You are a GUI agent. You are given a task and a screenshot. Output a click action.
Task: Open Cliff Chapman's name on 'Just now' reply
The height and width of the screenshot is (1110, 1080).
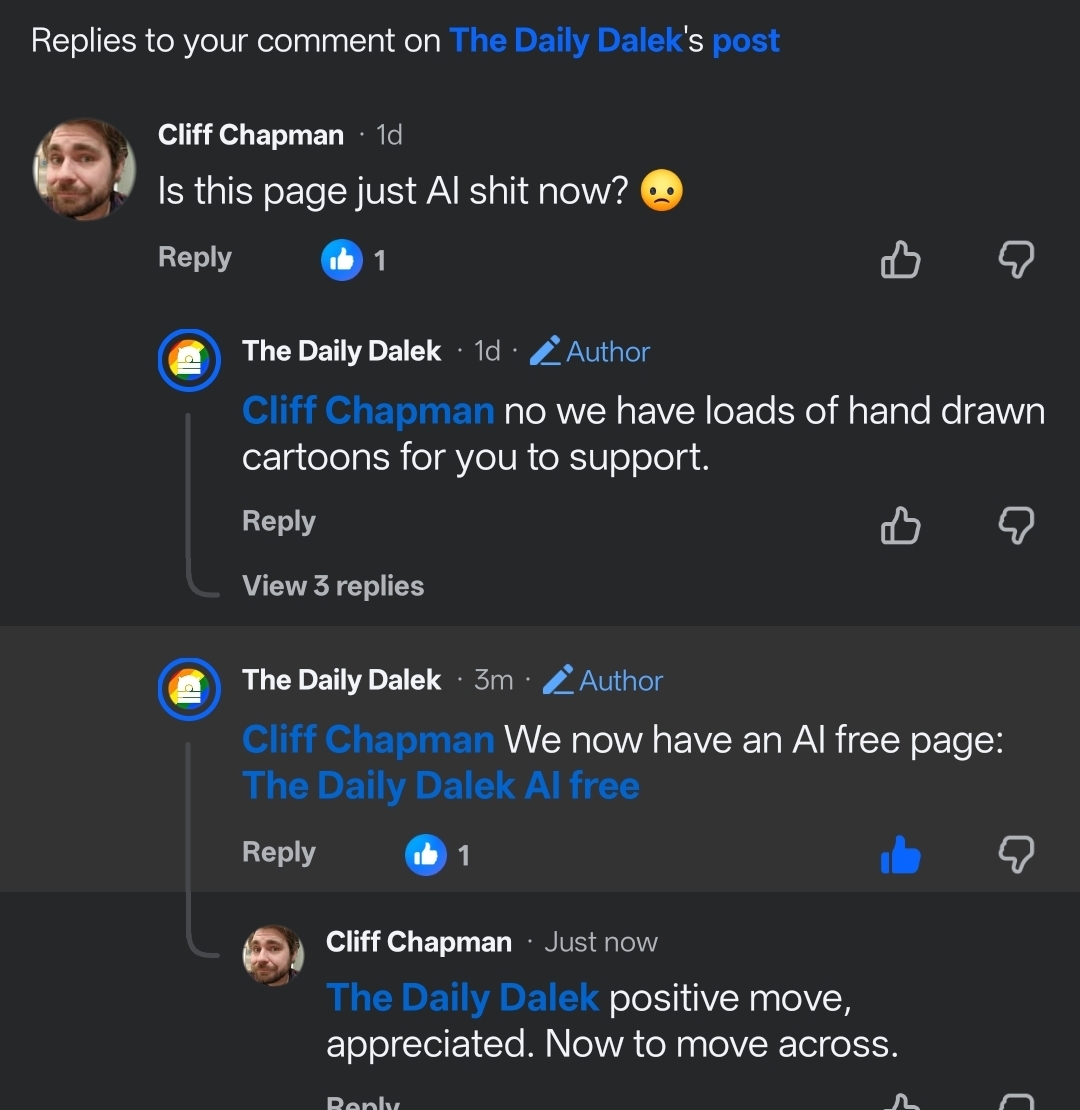coord(419,942)
